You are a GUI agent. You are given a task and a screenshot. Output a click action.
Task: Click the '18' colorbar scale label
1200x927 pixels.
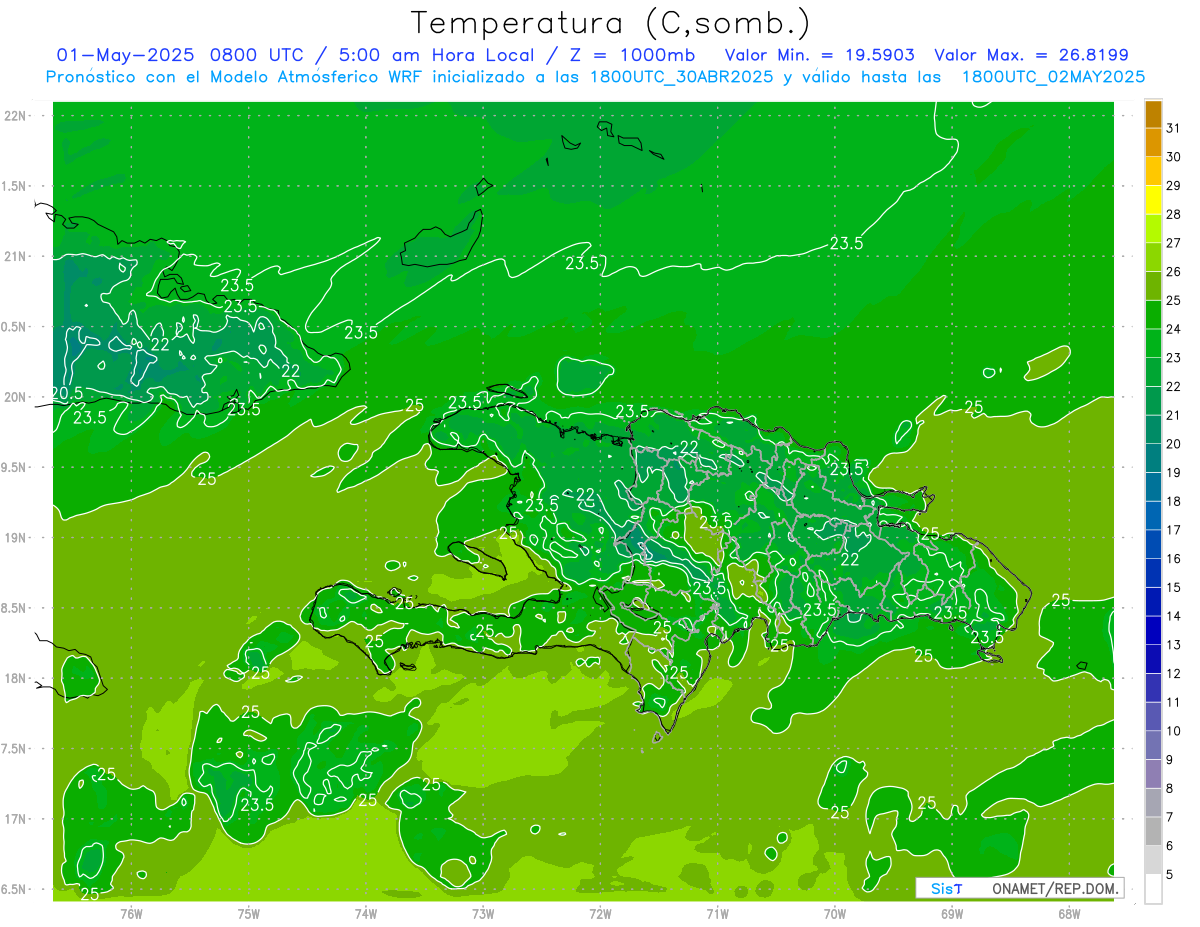point(1174,502)
